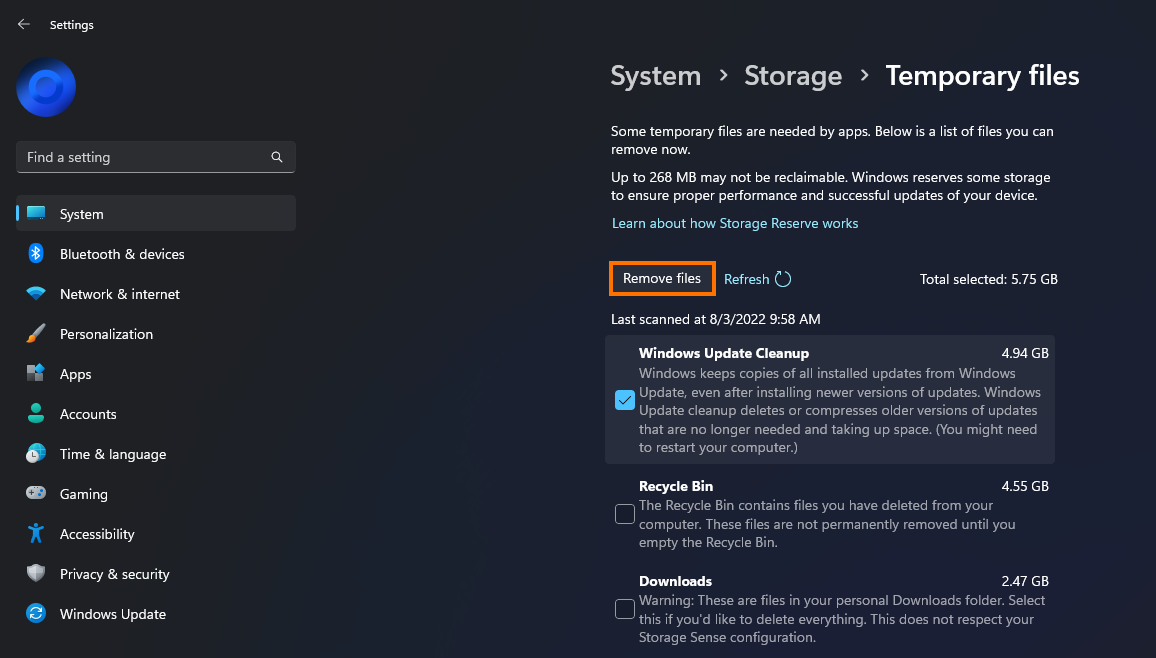Go to Windows Update label
This screenshot has height=658, width=1156.
(x=113, y=614)
